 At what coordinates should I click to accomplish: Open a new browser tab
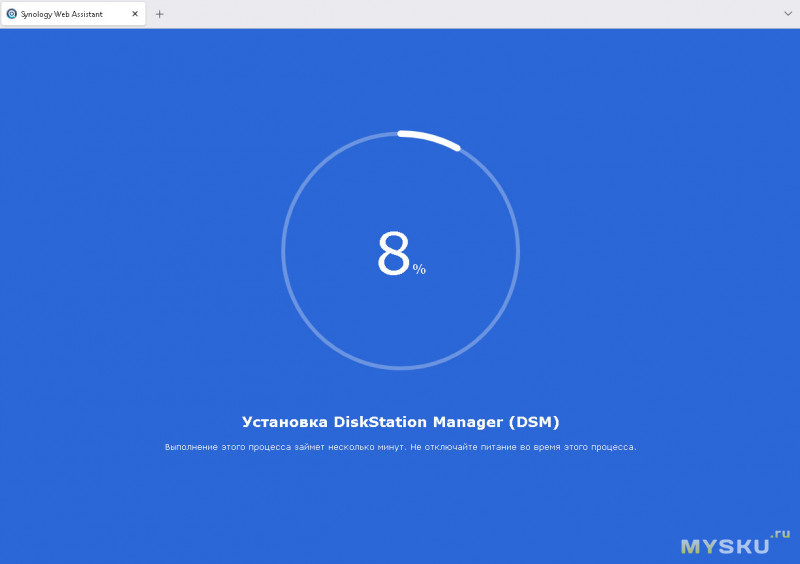pyautogui.click(x=159, y=14)
